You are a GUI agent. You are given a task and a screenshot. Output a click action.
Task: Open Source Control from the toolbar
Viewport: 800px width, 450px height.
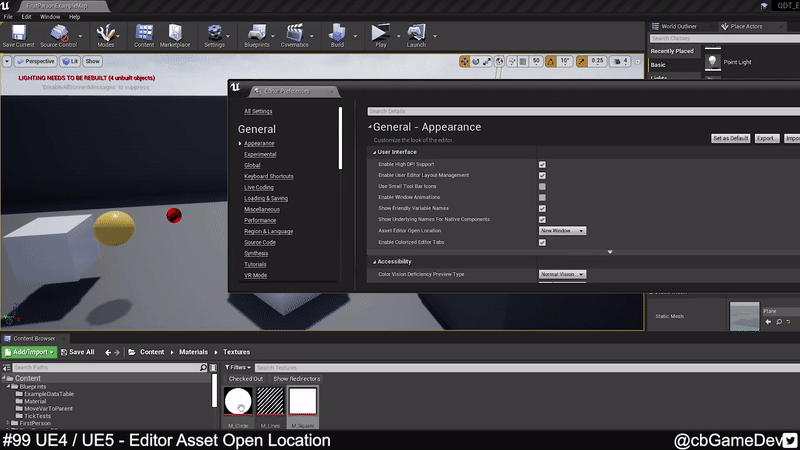point(58,36)
